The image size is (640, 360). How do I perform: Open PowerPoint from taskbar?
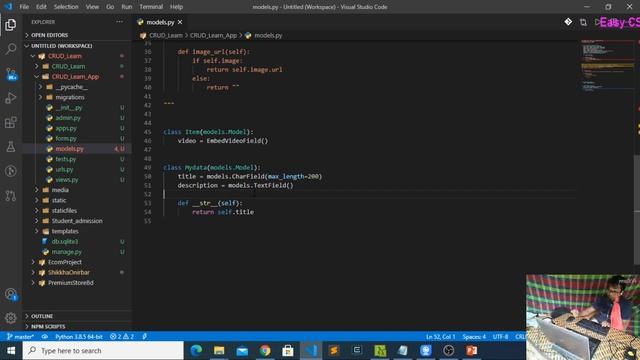point(471,351)
